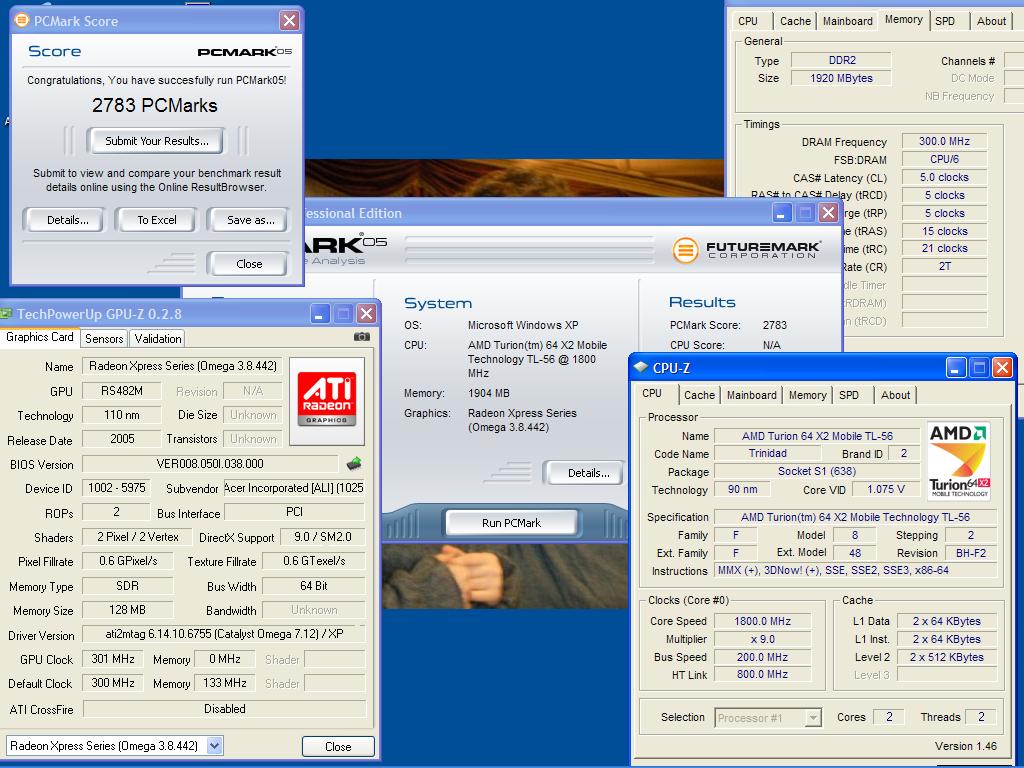Screen dimensions: 1024x768
Task: Click the PCMark Score title bar icon
Action: [22, 20]
